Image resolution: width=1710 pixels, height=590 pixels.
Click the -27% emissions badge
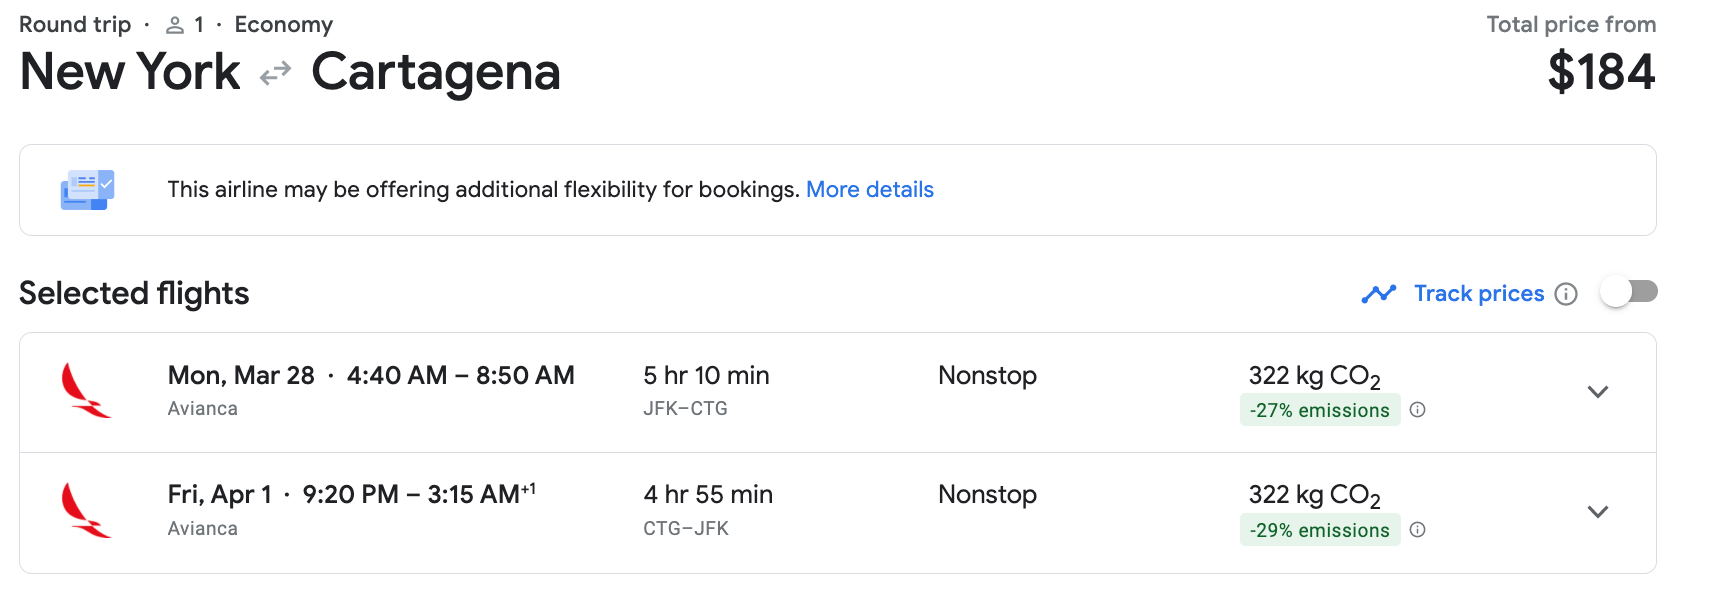1319,410
